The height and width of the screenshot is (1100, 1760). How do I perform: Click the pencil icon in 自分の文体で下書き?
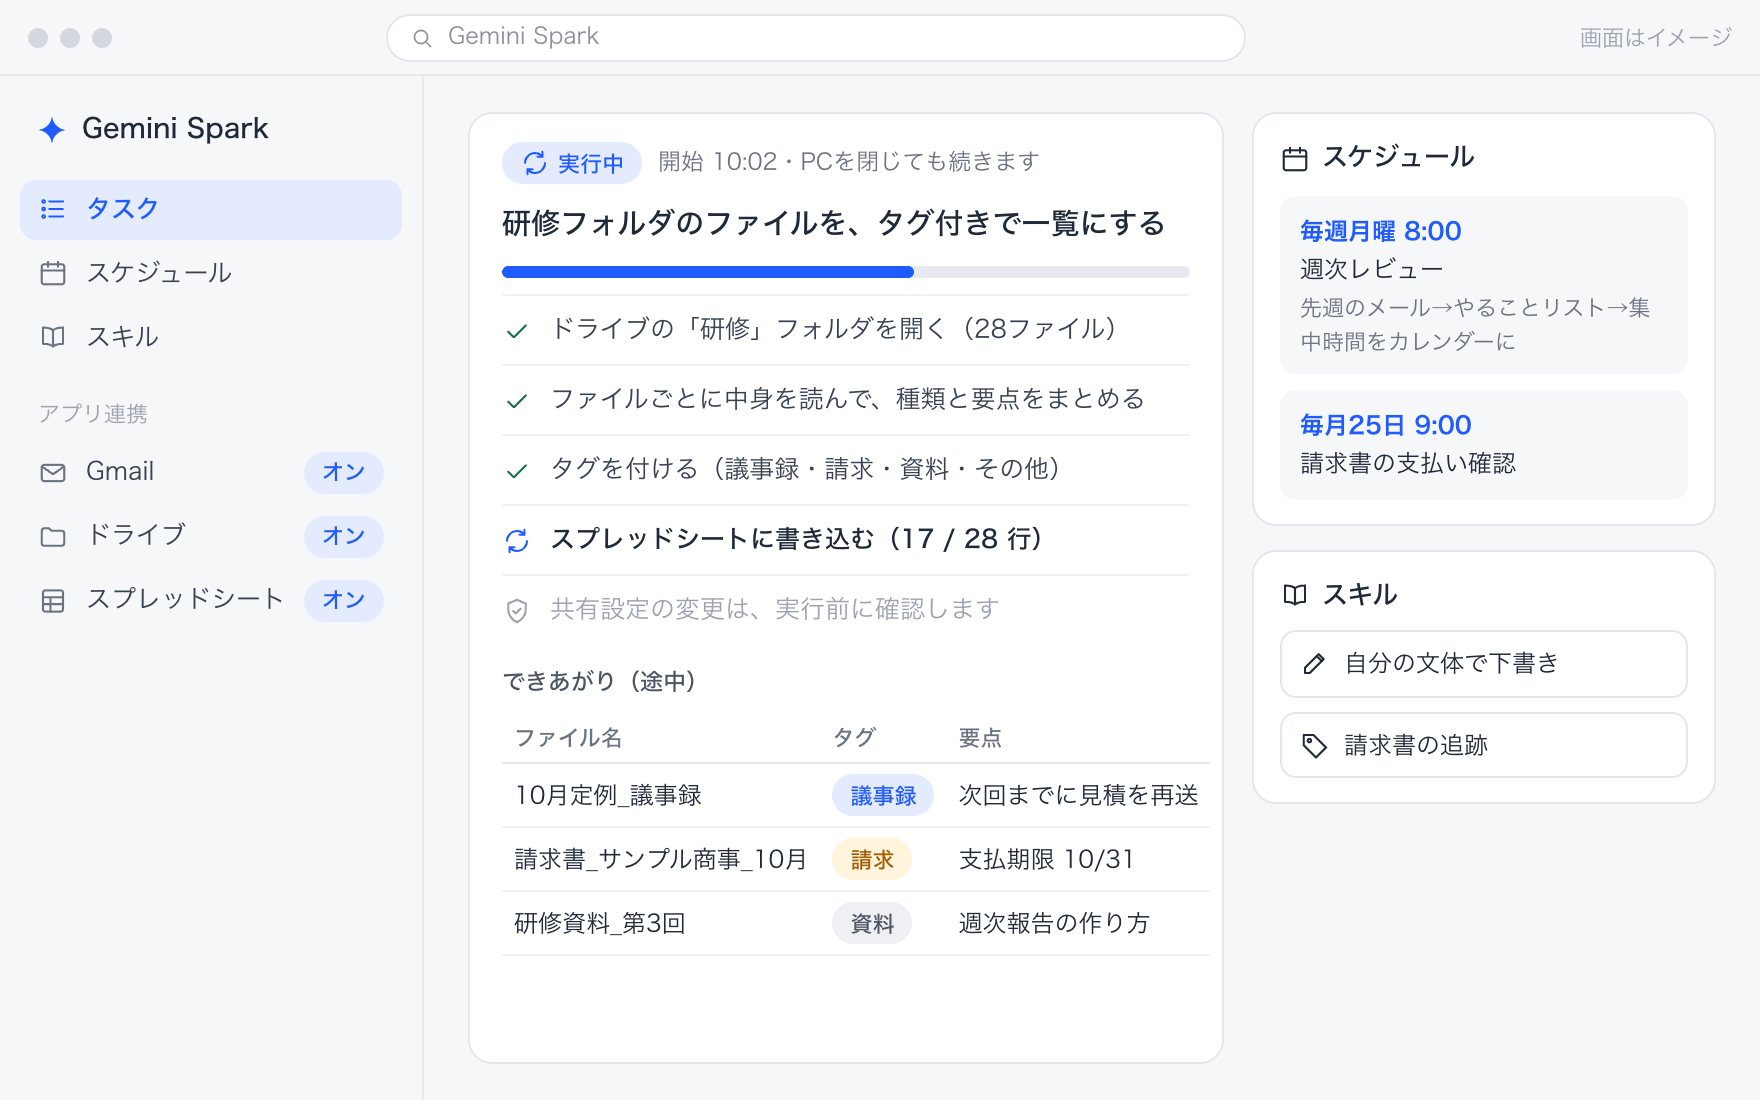[1314, 664]
